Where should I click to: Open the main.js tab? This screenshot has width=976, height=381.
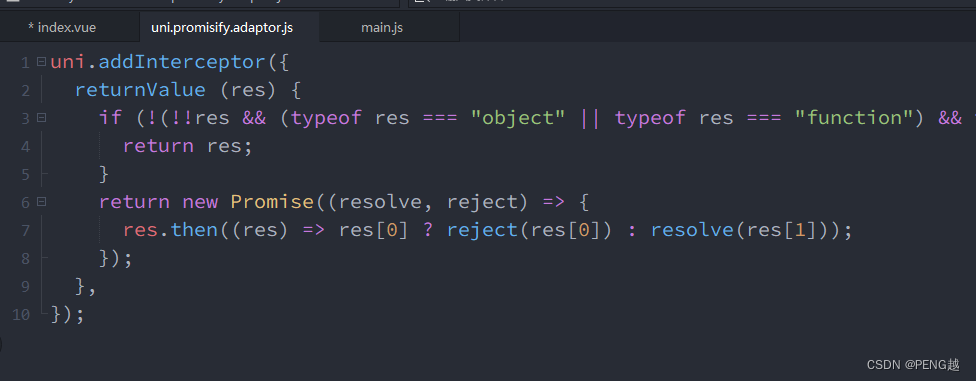[x=382, y=28]
